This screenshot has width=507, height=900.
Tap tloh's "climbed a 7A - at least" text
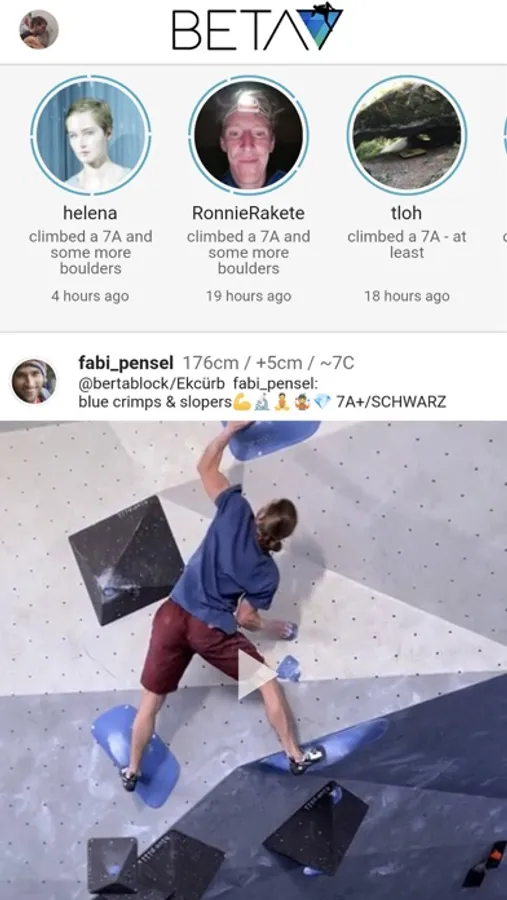click(x=407, y=244)
